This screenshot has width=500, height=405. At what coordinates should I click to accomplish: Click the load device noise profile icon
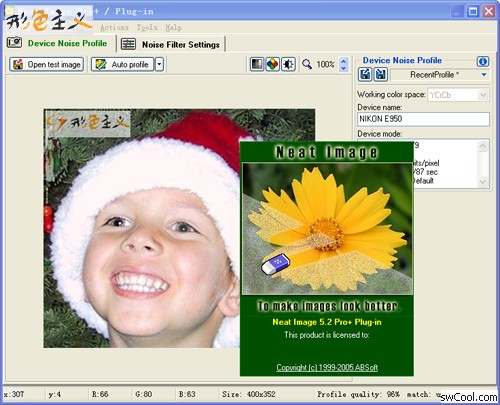[x=365, y=75]
